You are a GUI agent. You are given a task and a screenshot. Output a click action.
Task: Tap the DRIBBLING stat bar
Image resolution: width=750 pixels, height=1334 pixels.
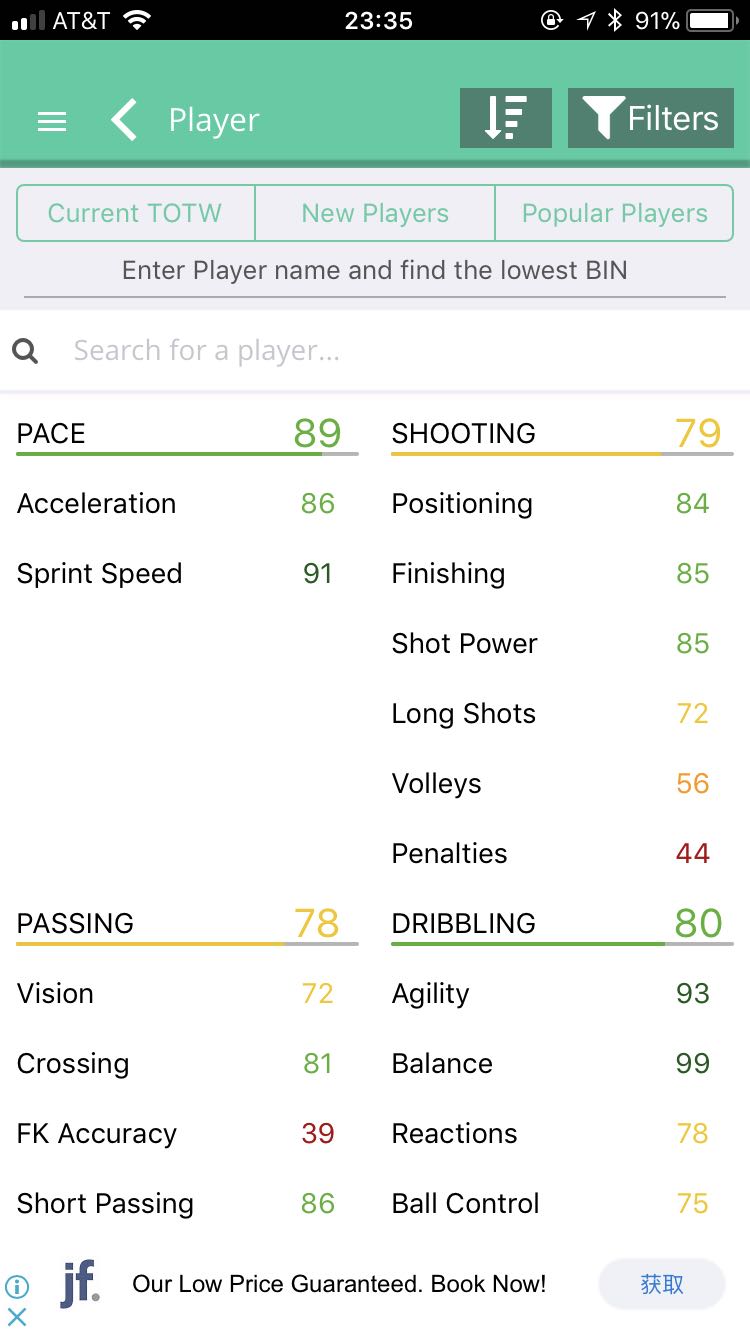point(562,944)
